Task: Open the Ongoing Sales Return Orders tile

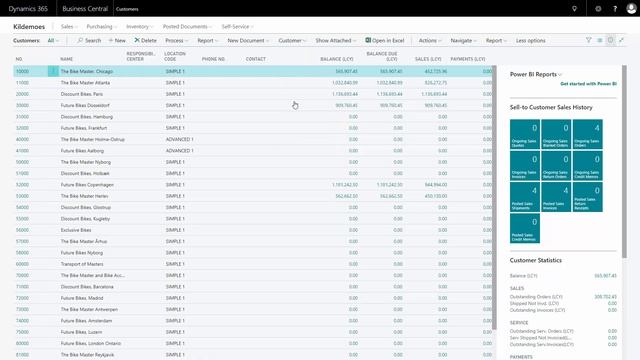Action: [x=556, y=165]
